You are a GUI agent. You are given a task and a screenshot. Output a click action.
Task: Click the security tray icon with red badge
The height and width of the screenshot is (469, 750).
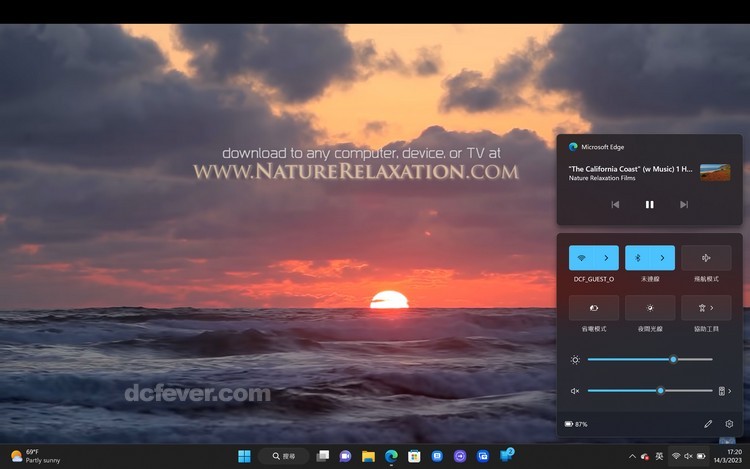645,457
